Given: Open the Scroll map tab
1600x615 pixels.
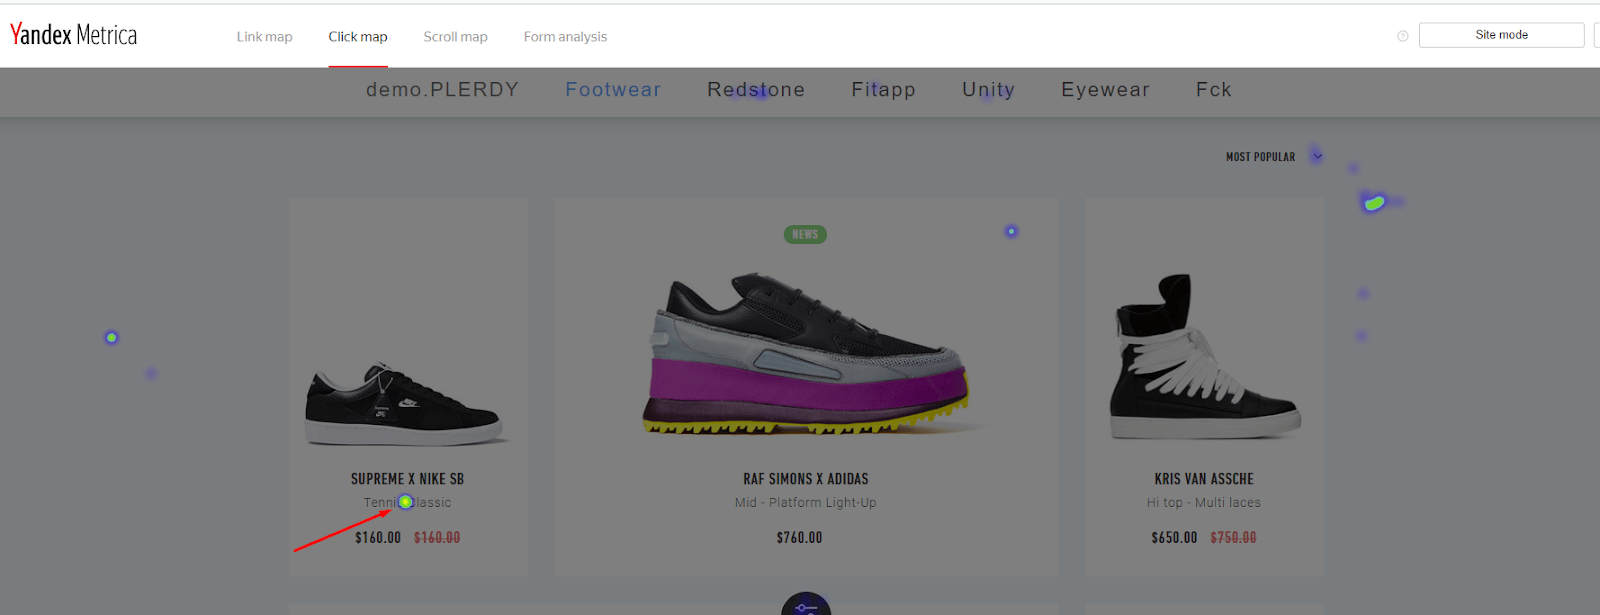Looking at the screenshot, I should point(455,37).
